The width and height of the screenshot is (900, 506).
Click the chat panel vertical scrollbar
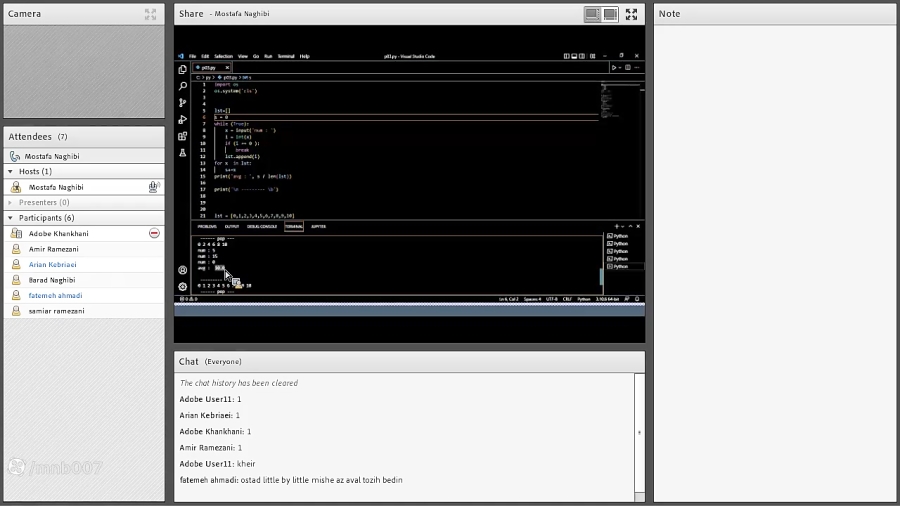640,433
